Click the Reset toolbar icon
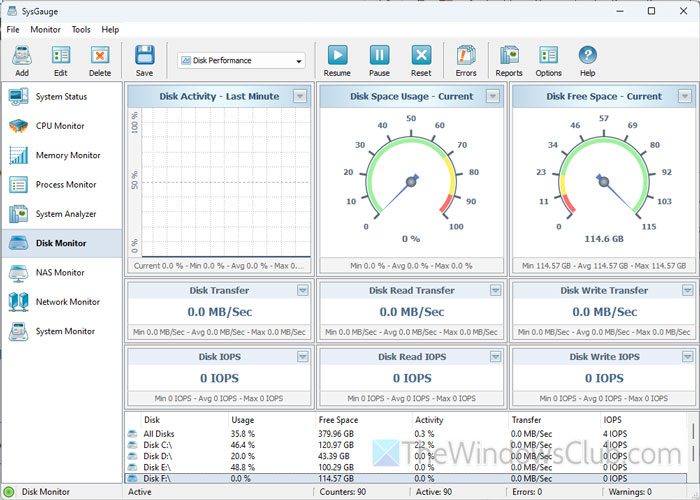This screenshot has width=700, height=500. tap(421, 55)
